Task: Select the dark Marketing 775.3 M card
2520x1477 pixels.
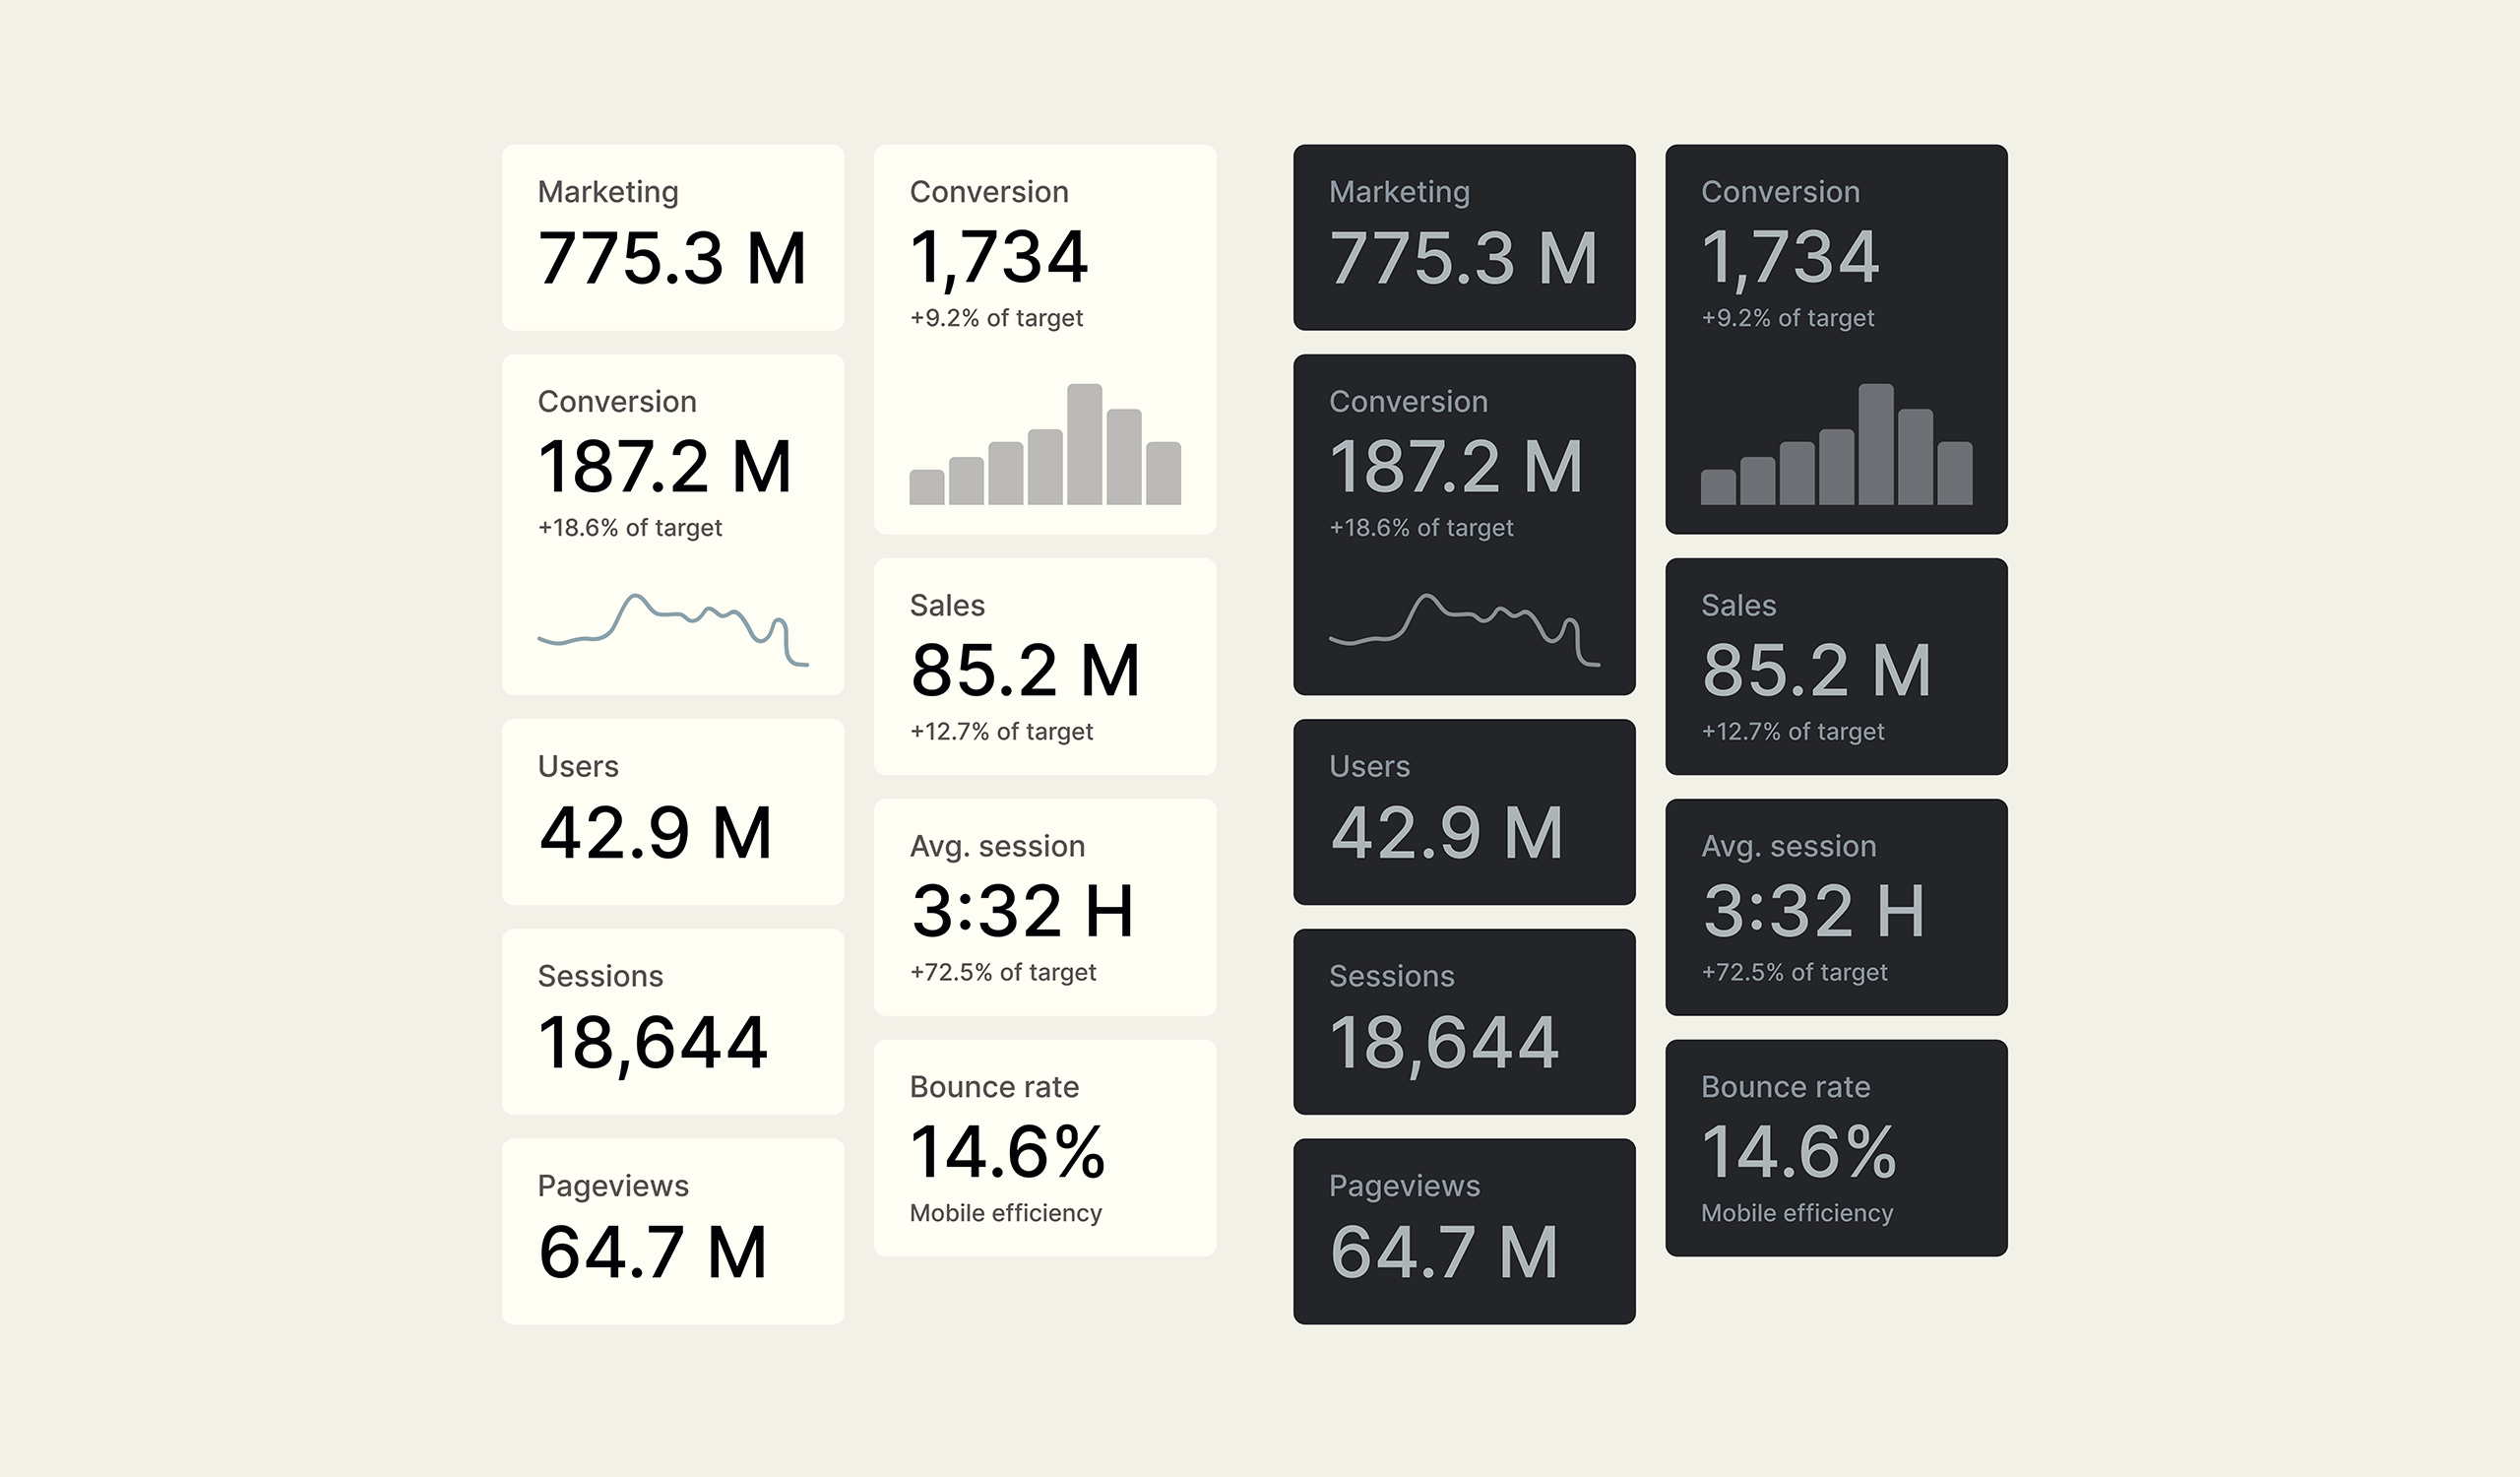Action: [x=1463, y=237]
